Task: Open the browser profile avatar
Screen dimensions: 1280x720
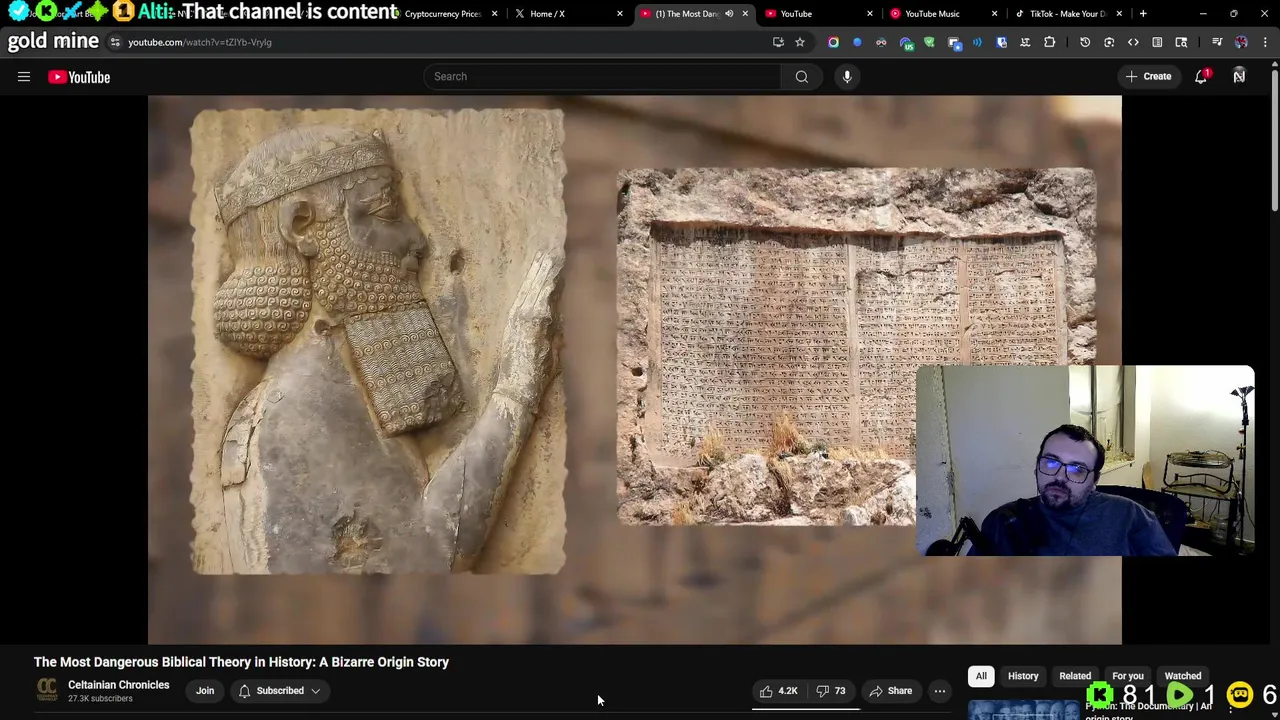Action: pyautogui.click(x=1241, y=42)
